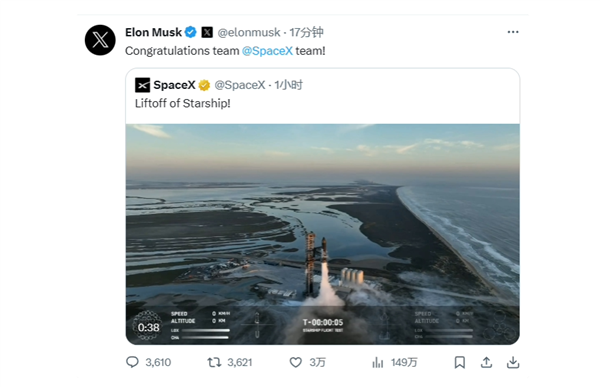Image resolution: width=600 pixels, height=387 pixels.
Task: Open Elon Musk's X profile avatar
Action: tap(100, 40)
